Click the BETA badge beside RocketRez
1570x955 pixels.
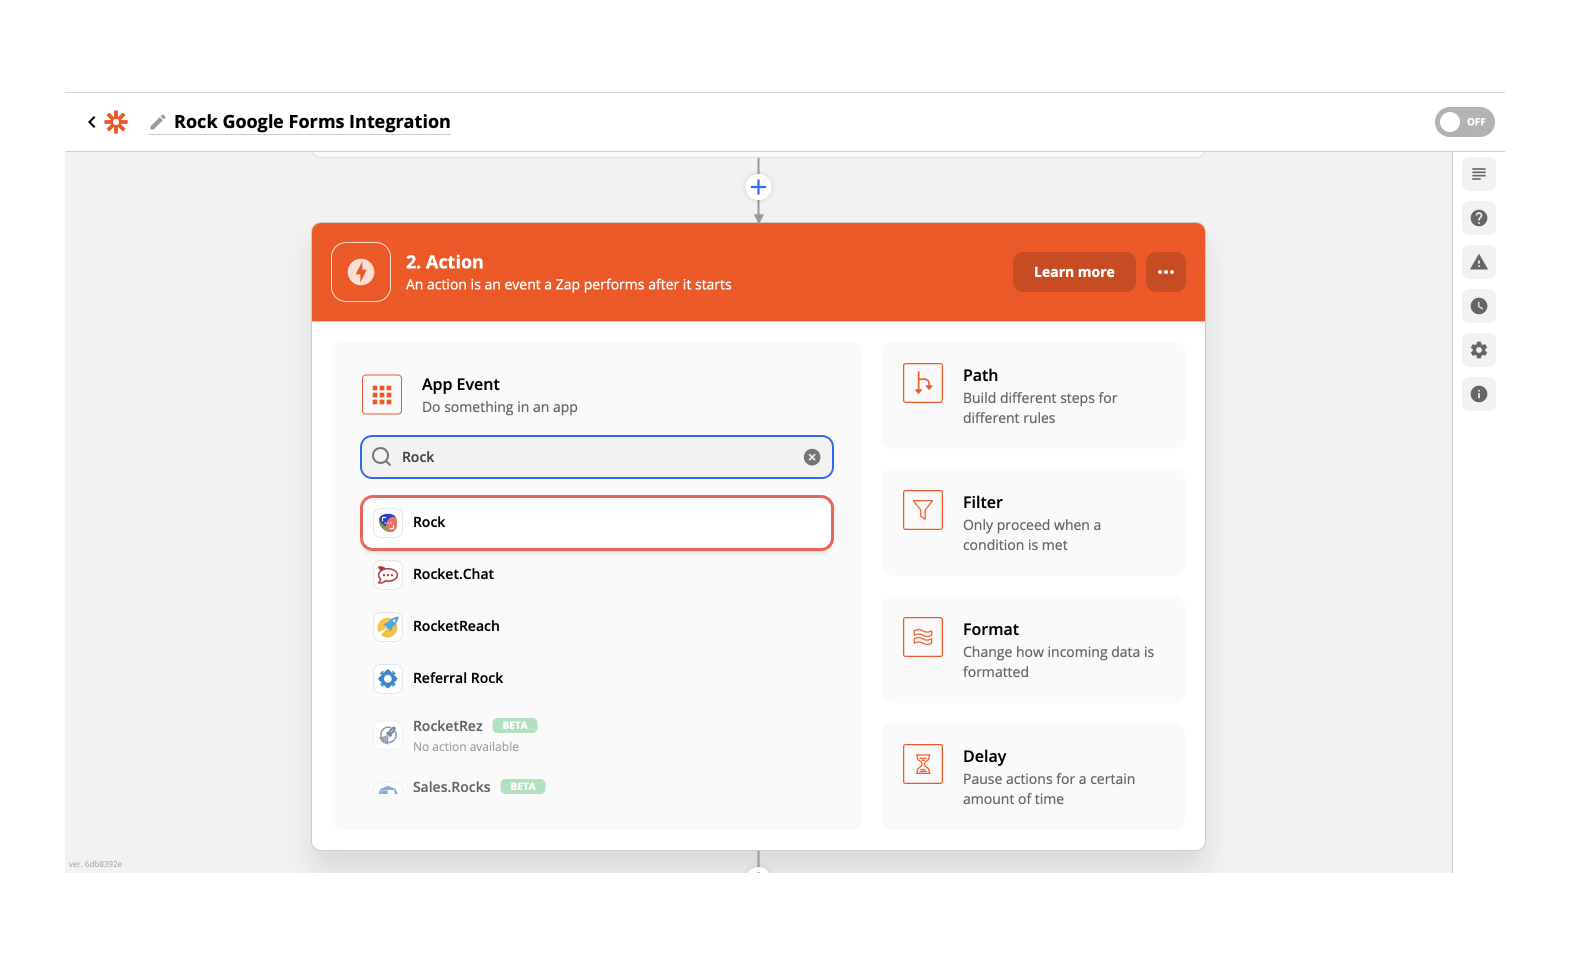tap(515, 726)
